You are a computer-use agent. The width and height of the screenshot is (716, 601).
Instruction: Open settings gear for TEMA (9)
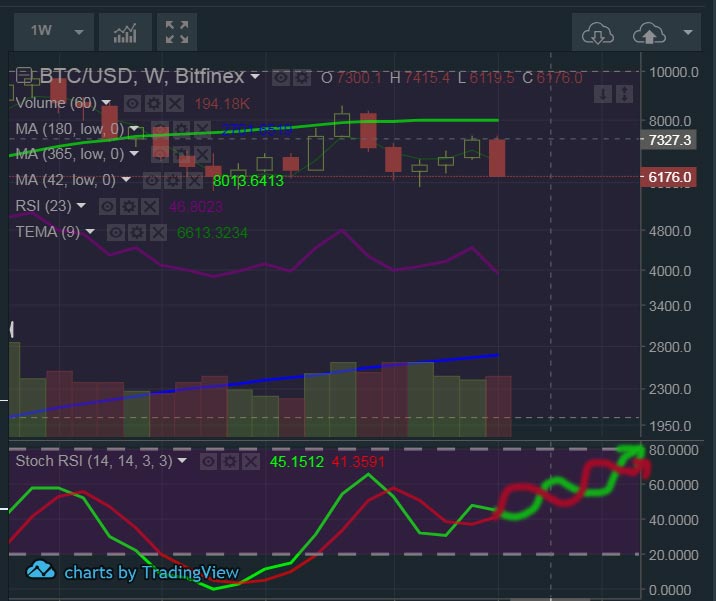[137, 232]
